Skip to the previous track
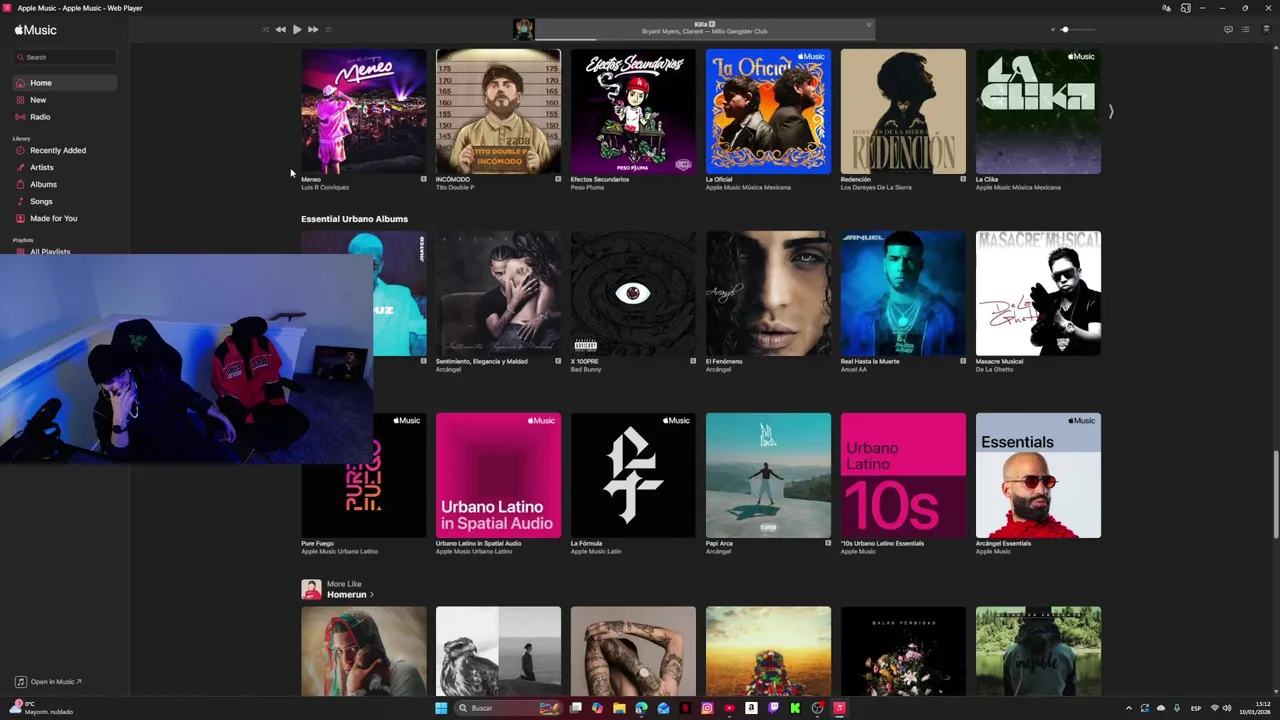 (x=280, y=30)
